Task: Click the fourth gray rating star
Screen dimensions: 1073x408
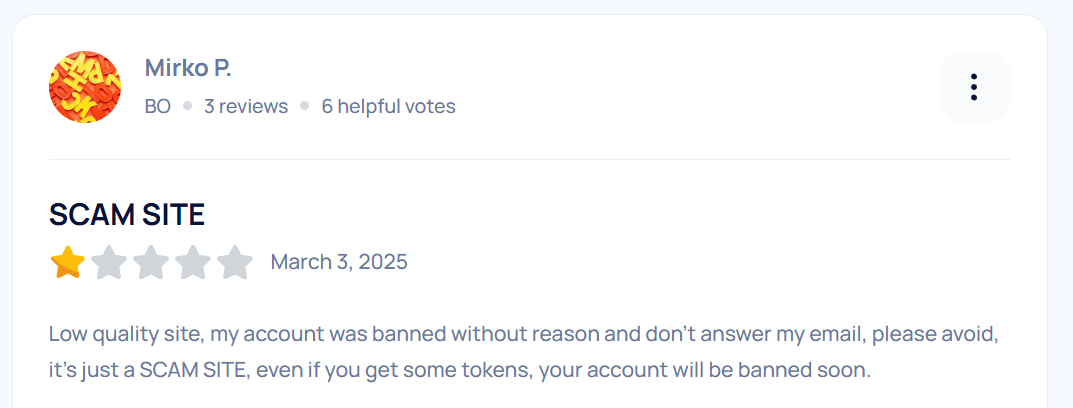Action: tap(193, 263)
